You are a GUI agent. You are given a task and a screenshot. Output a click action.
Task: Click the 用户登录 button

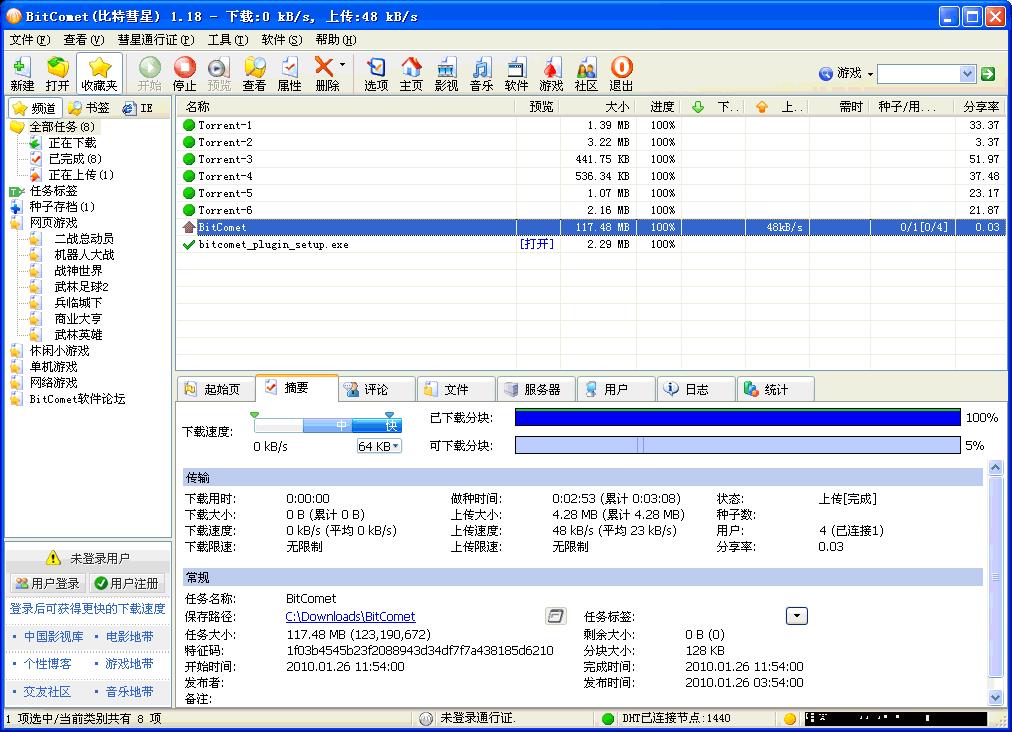pos(47,583)
